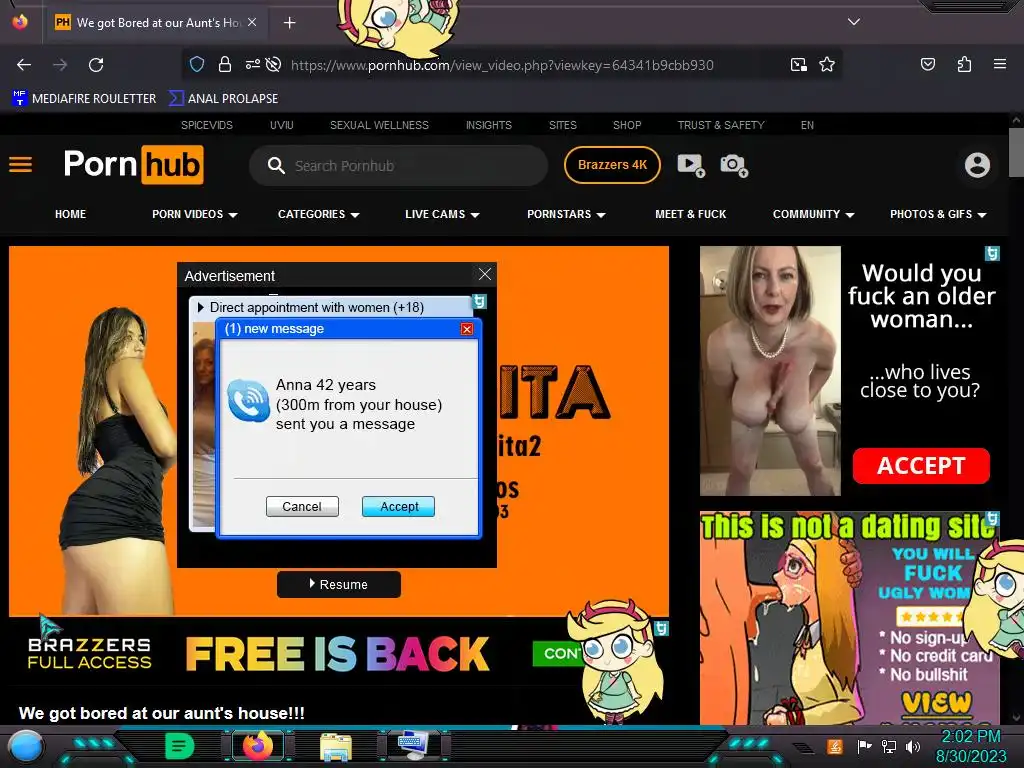Screen dimensions: 1024x768
Task: Open the MEDIAFIRE ROULETTER bookmark
Action: click(84, 99)
